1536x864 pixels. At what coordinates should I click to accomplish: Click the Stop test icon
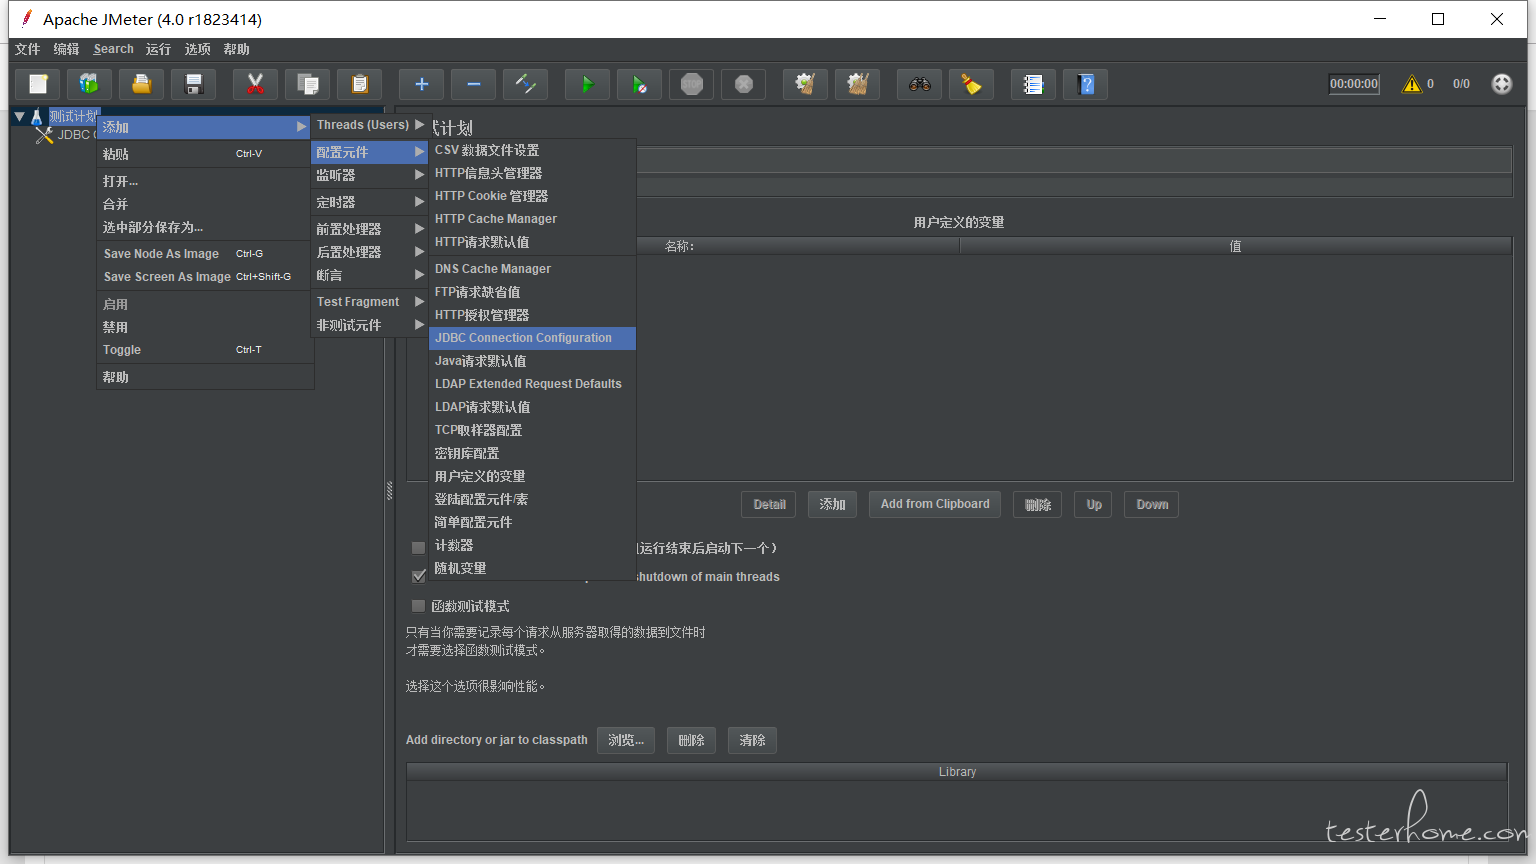(x=692, y=84)
